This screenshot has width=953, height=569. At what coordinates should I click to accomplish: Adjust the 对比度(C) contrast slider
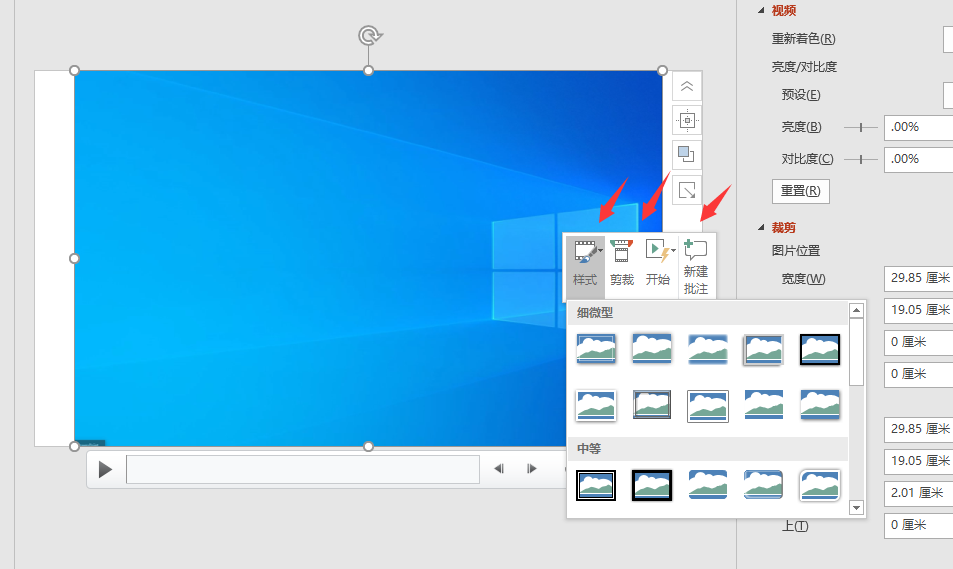coord(861,159)
